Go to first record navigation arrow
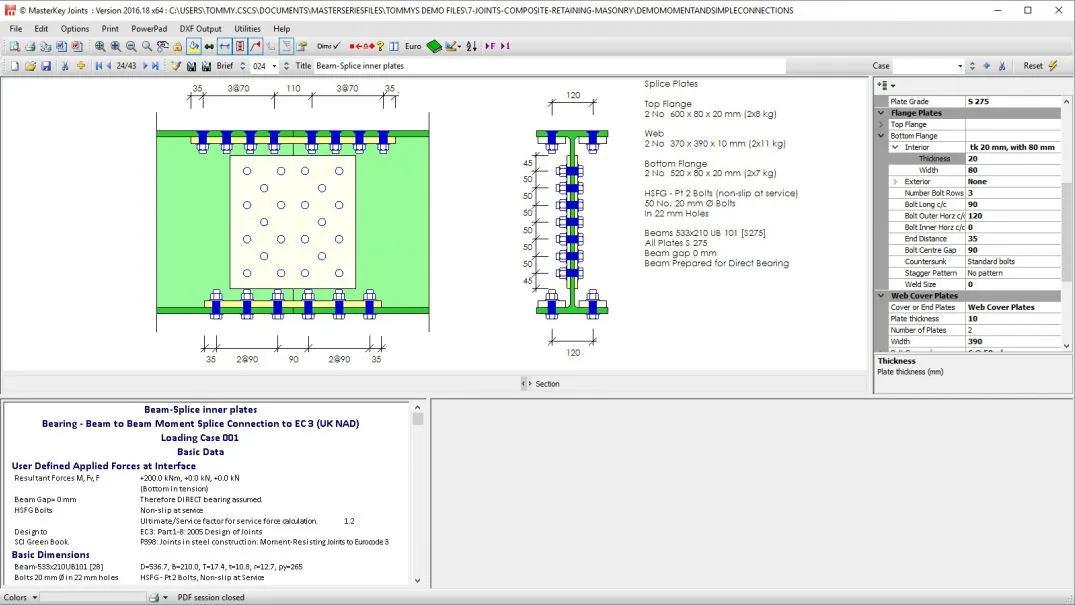The width and height of the screenshot is (1075, 605). (99, 66)
